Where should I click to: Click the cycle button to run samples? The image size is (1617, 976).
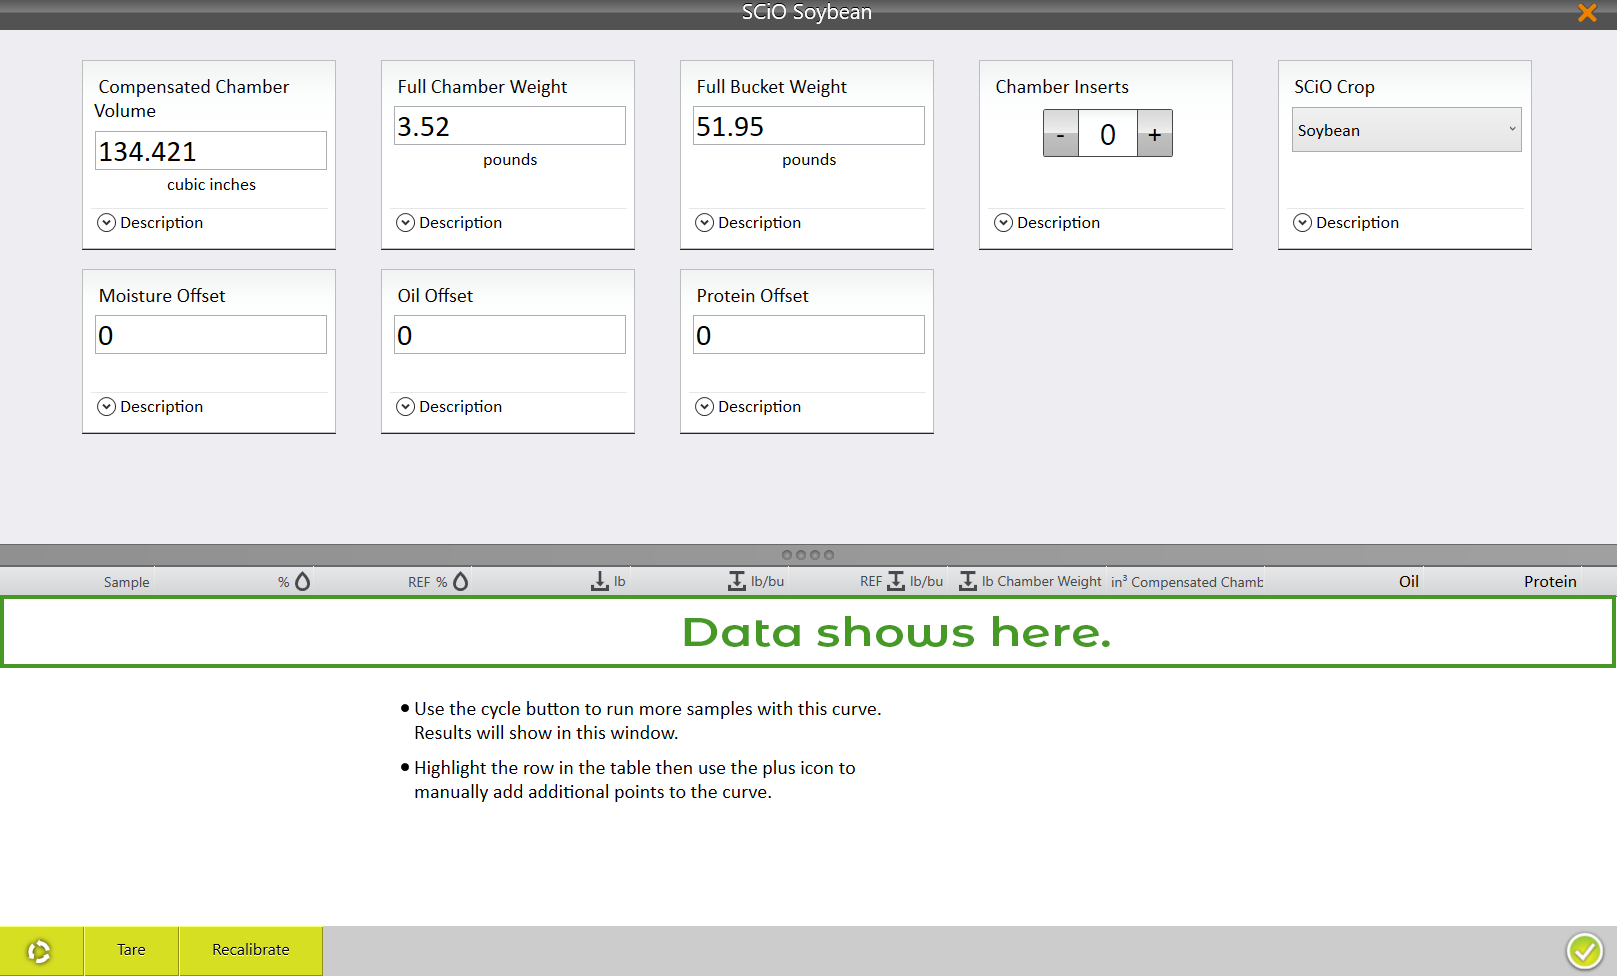[x=40, y=951]
